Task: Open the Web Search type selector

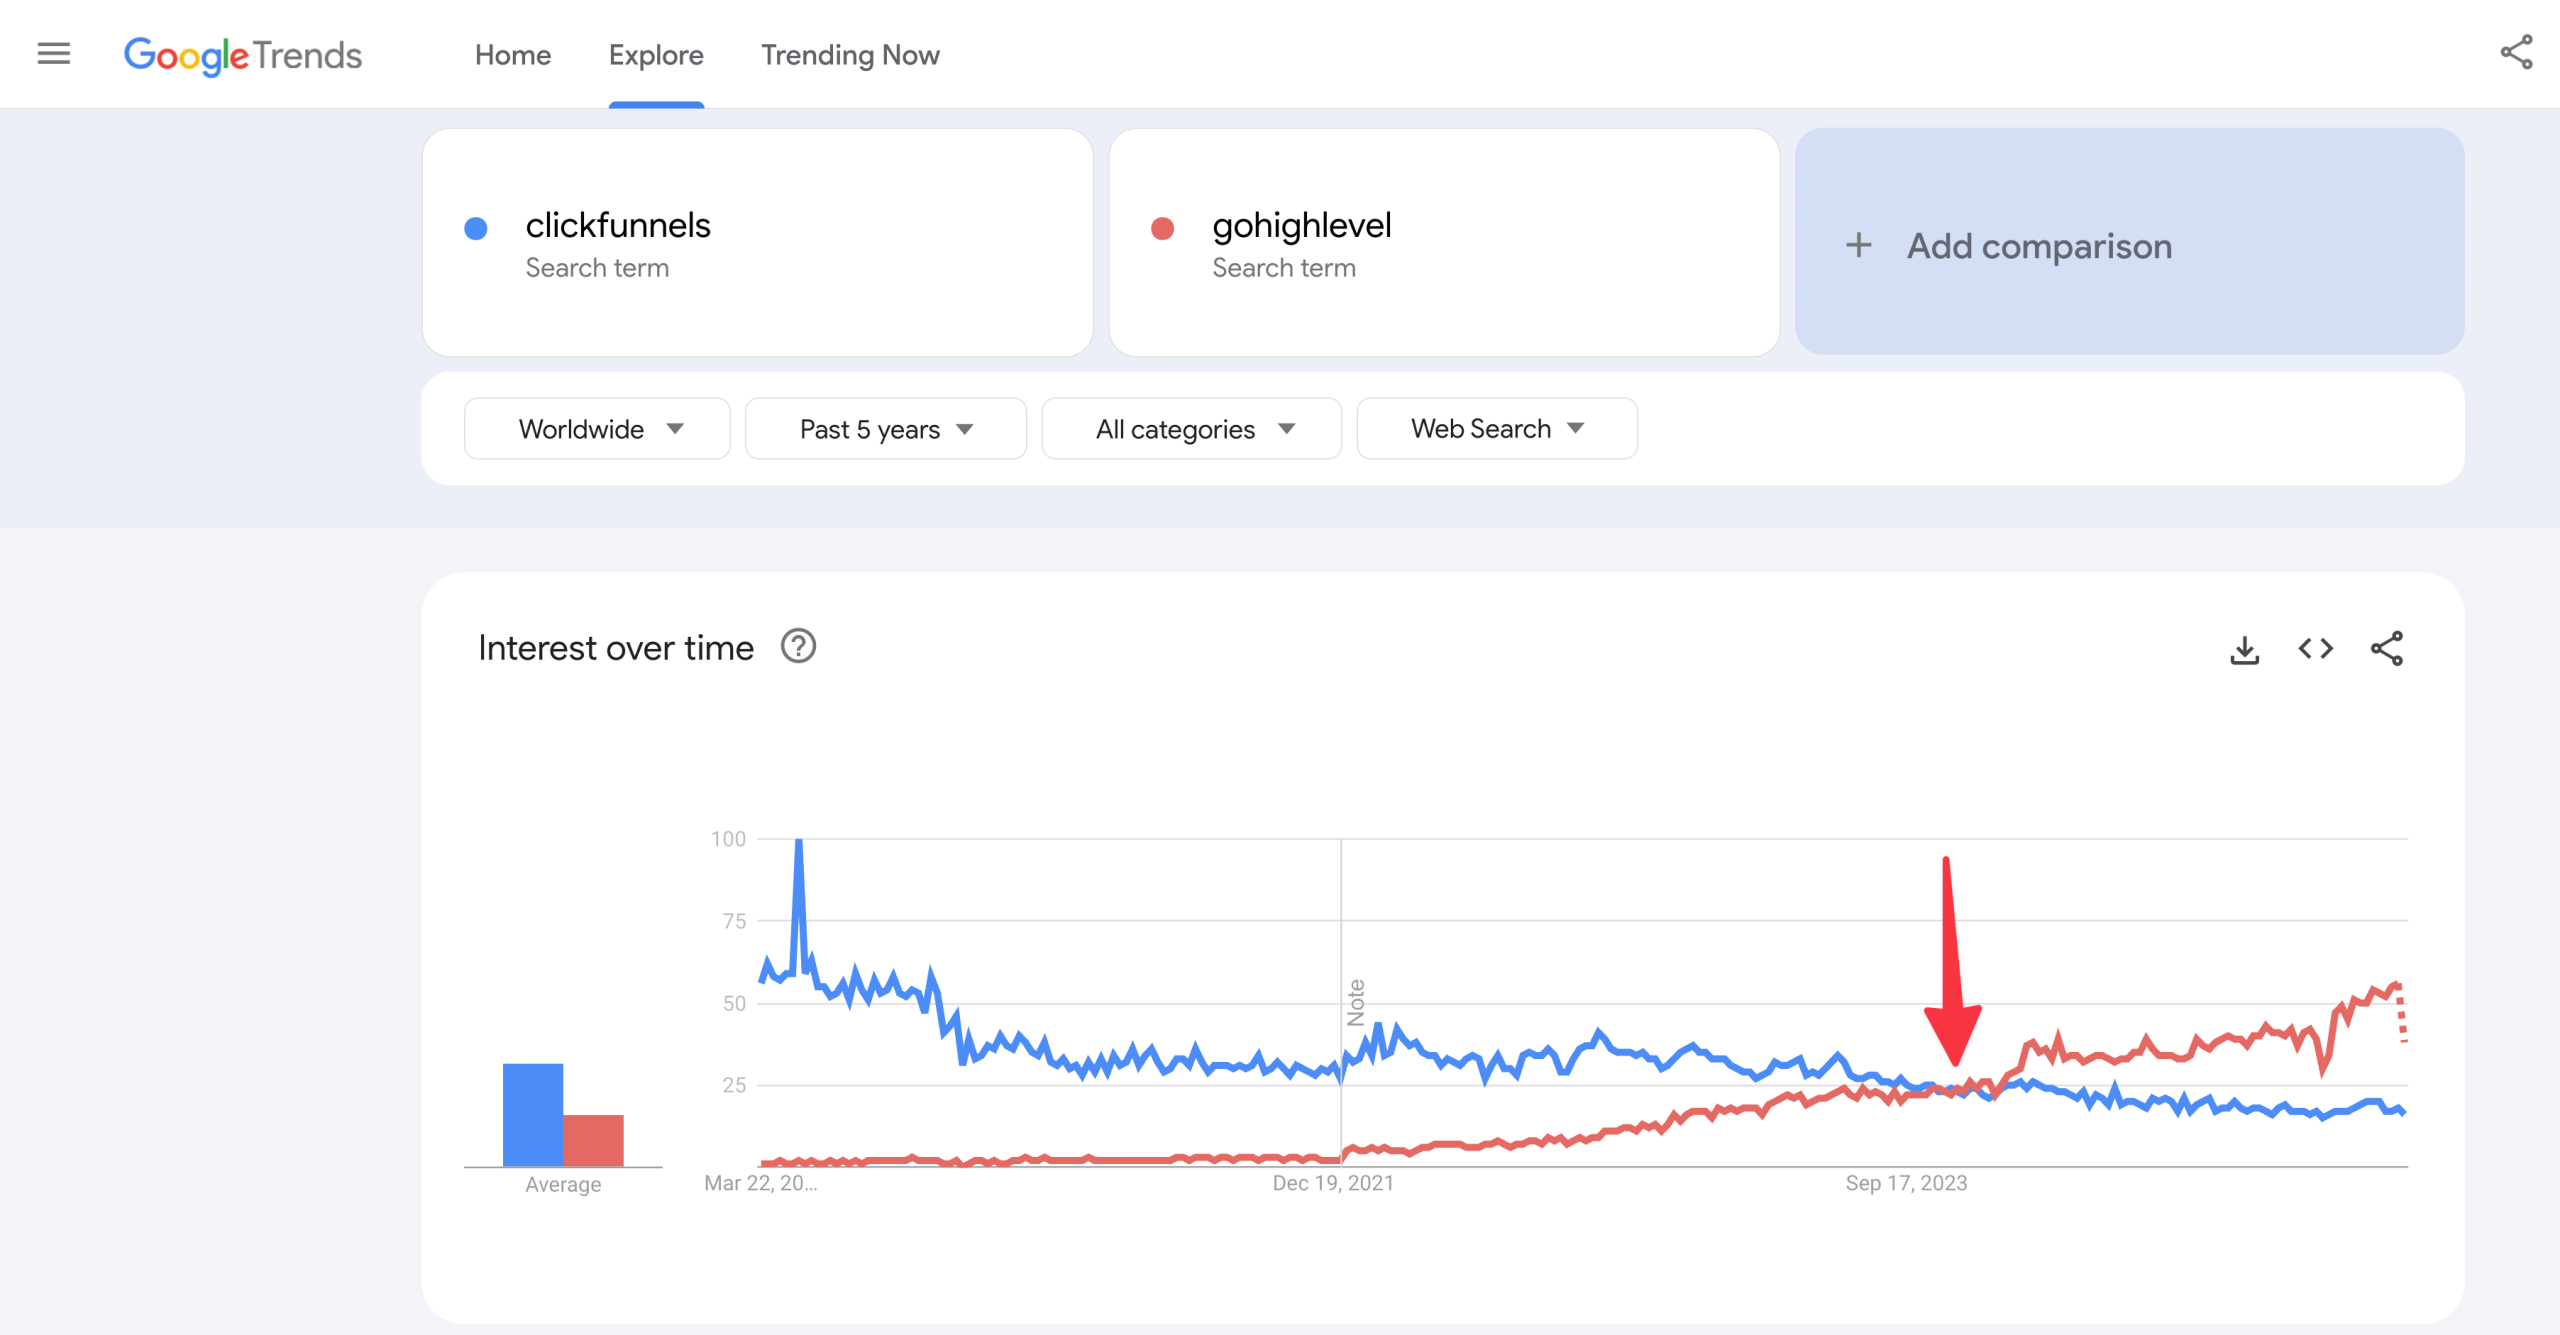Action: click(1495, 428)
